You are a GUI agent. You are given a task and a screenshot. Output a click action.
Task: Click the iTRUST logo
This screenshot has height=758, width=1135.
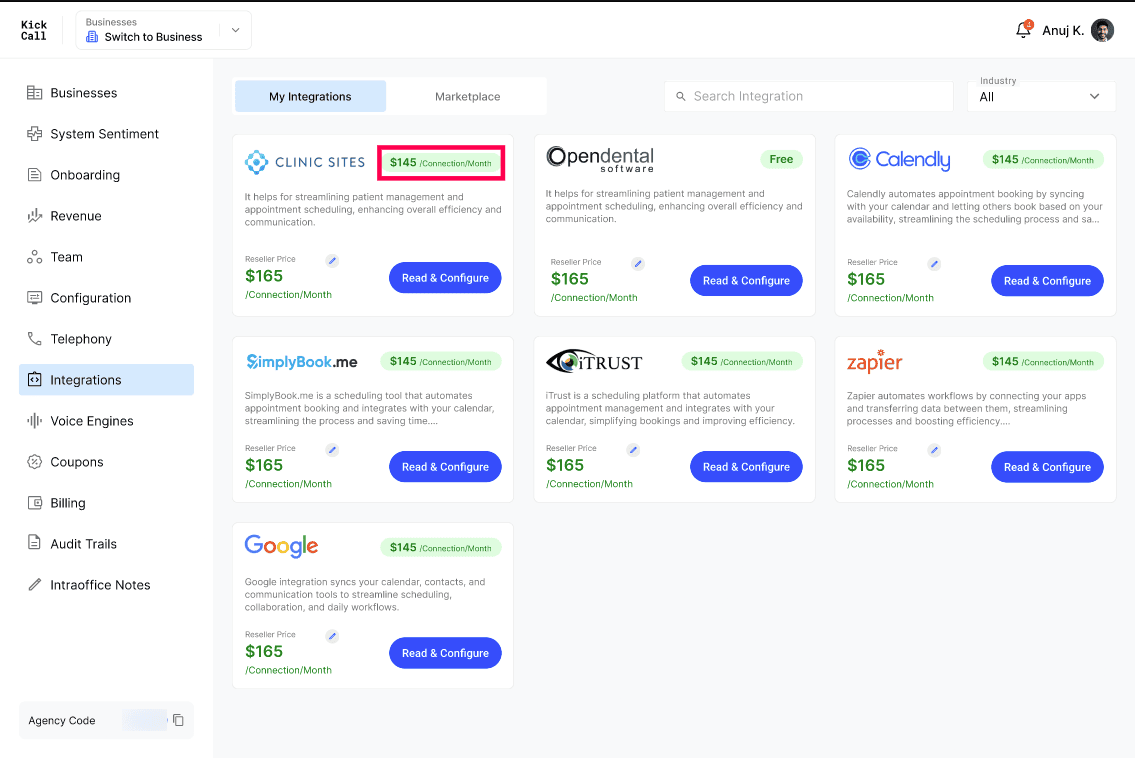[x=594, y=361]
